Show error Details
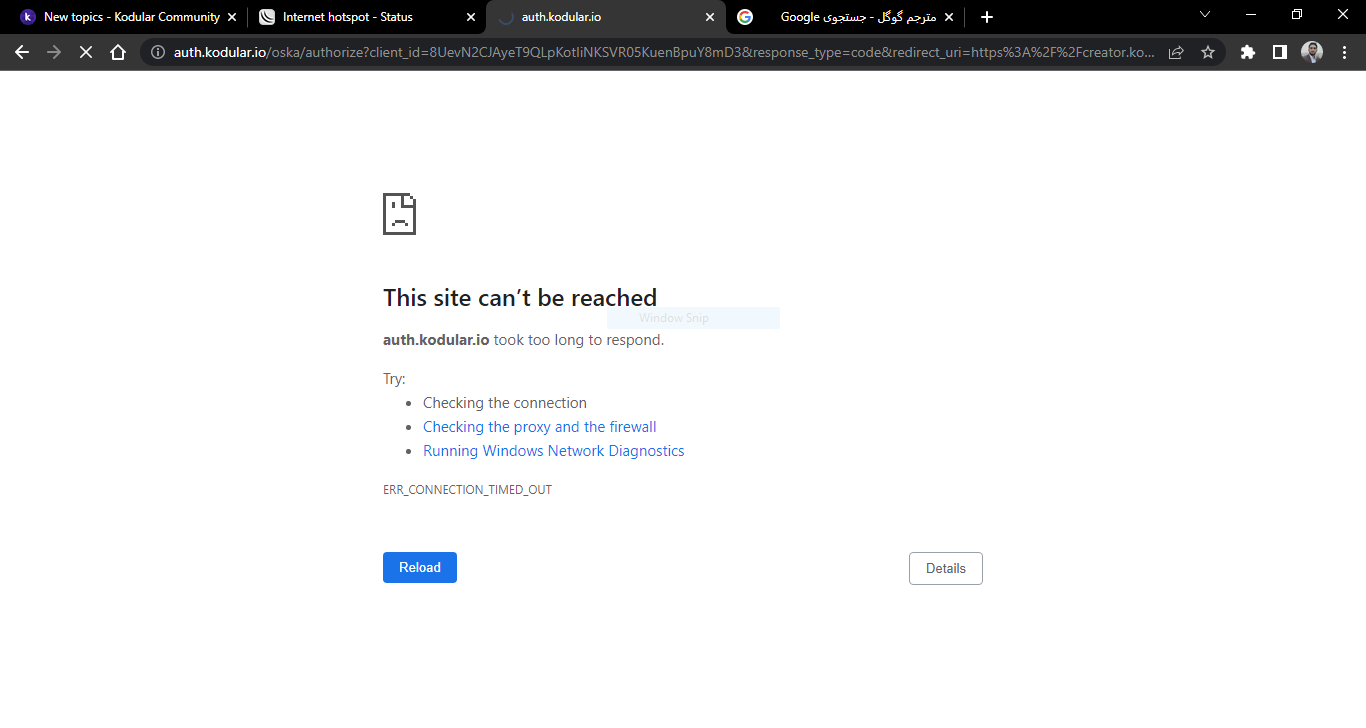Image resolution: width=1366 pixels, height=728 pixels. coord(946,568)
